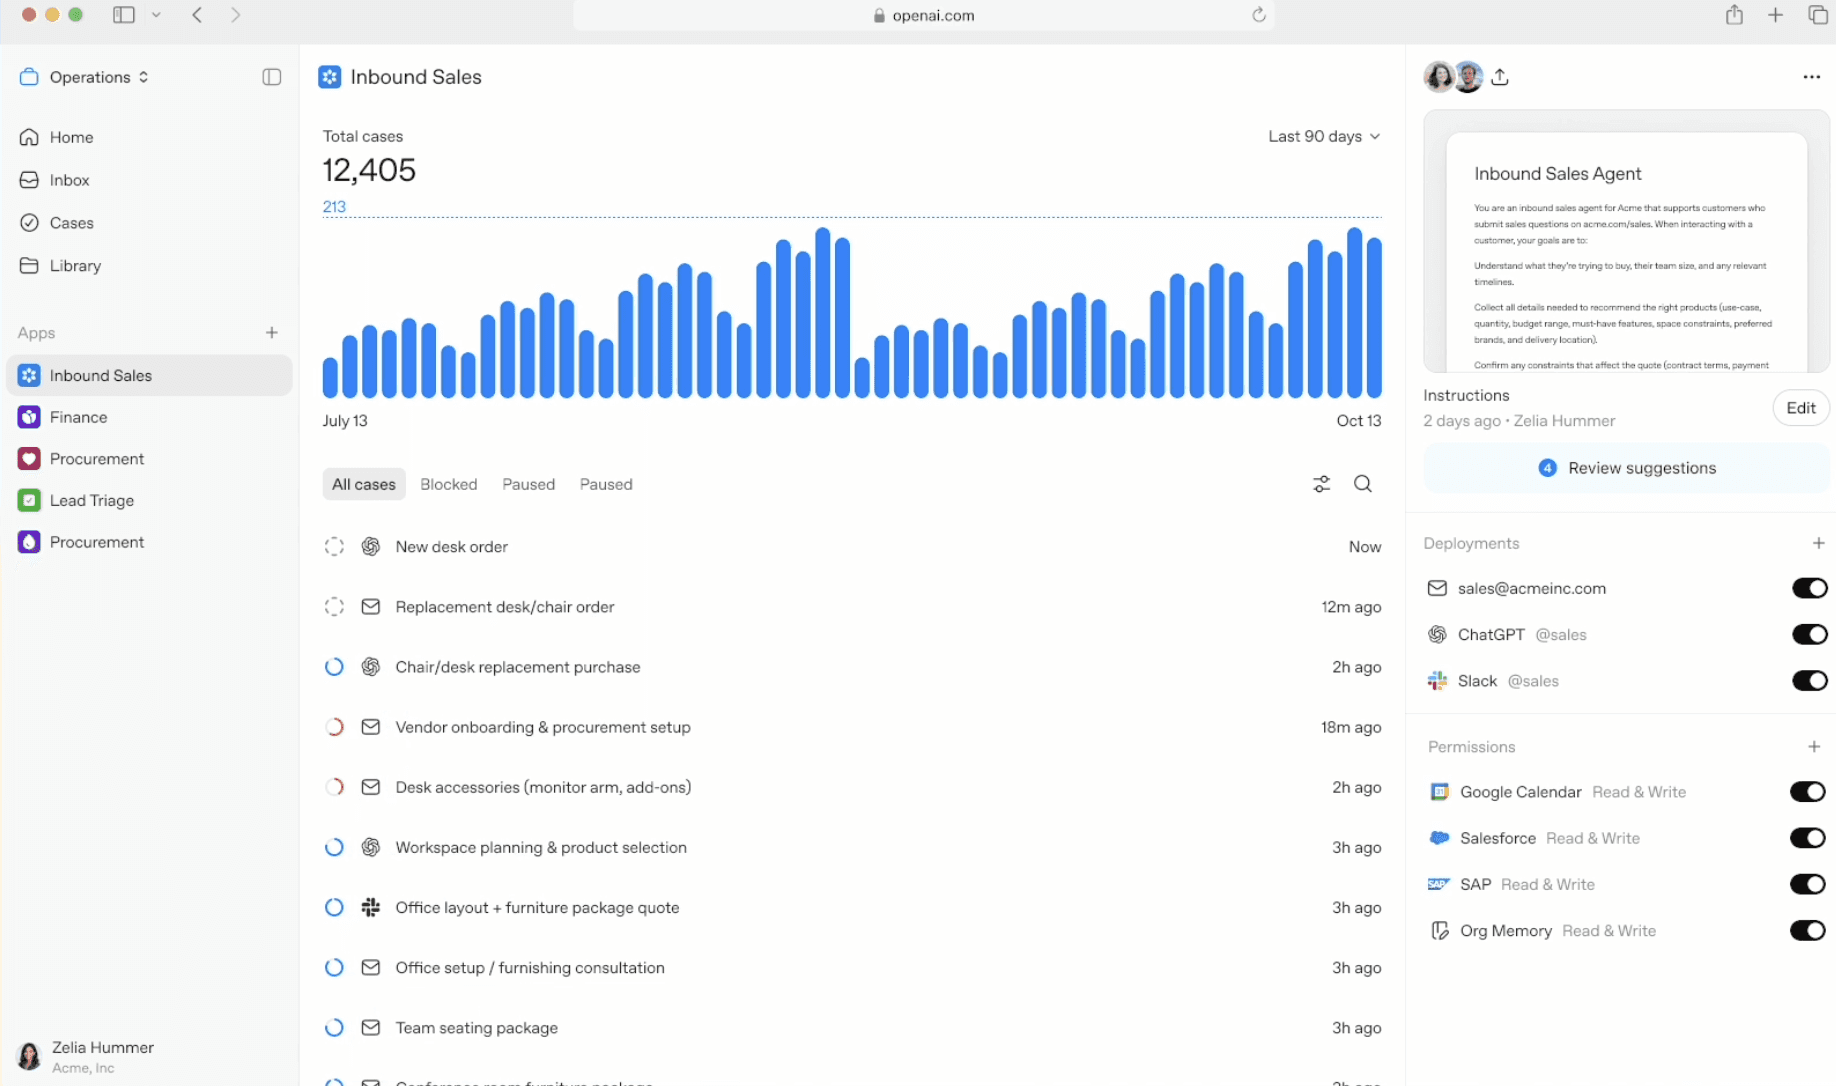This screenshot has height=1086, width=1836.
Task: Open Last 90 days range dropdown
Action: tap(1324, 136)
